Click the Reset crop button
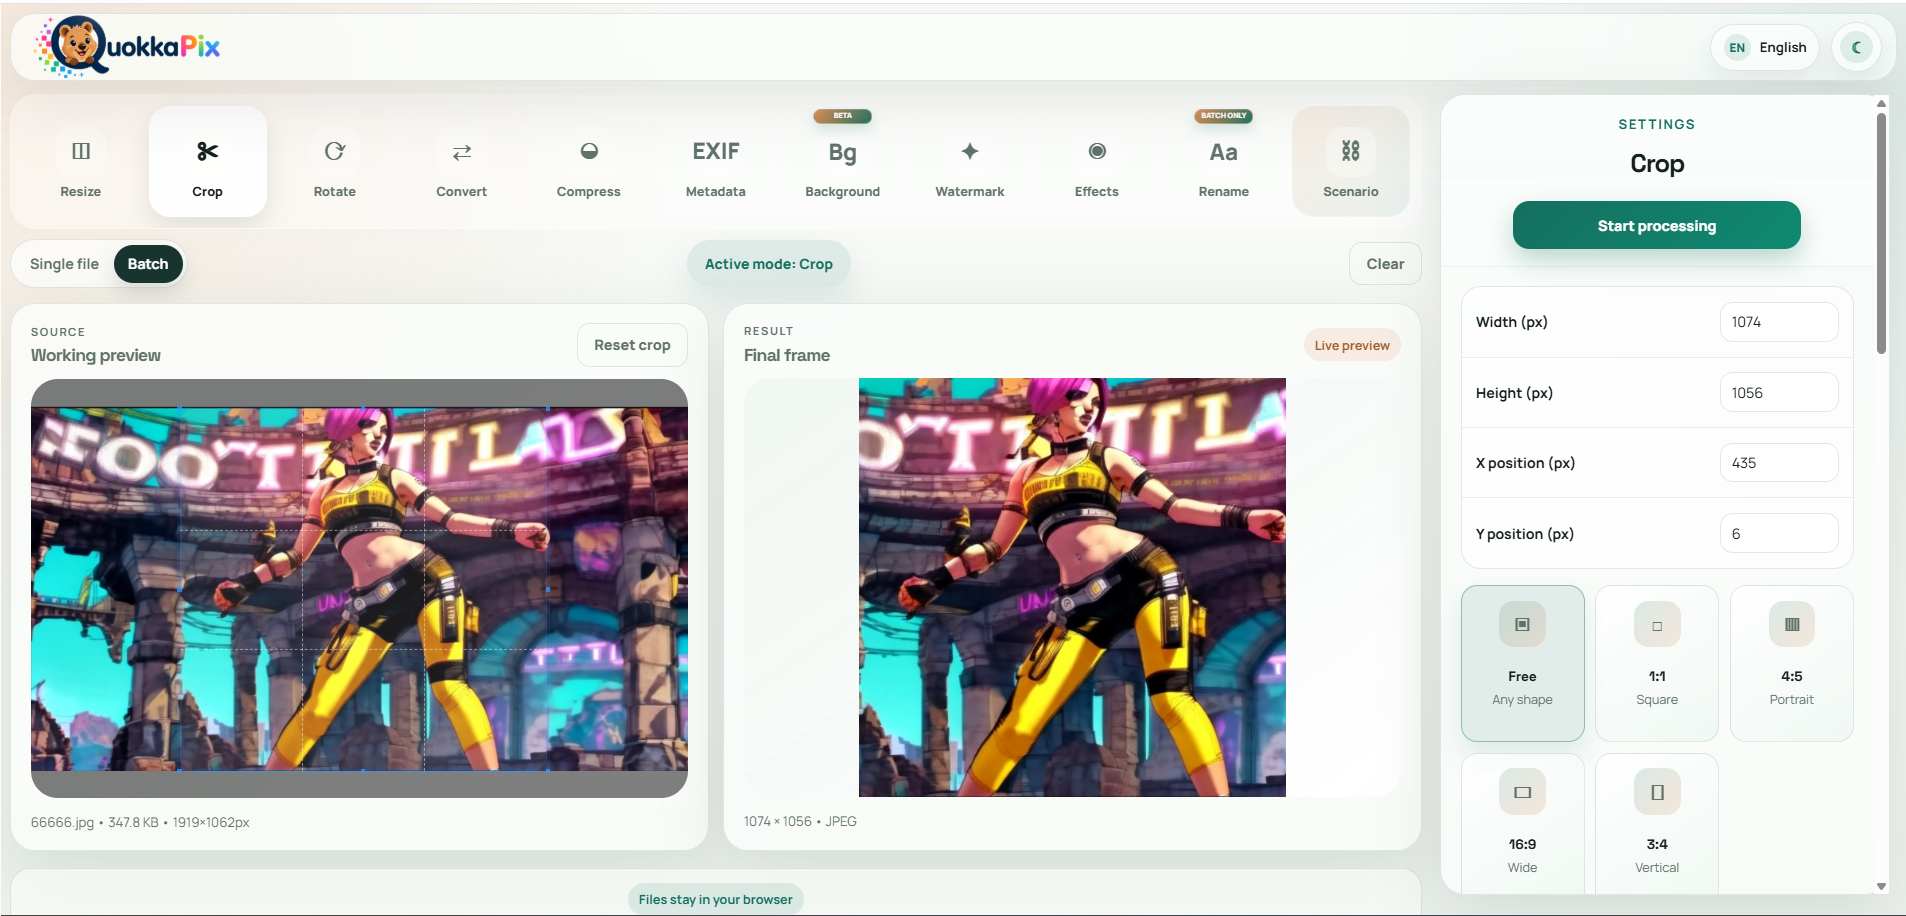This screenshot has height=916, width=1906. 632,345
